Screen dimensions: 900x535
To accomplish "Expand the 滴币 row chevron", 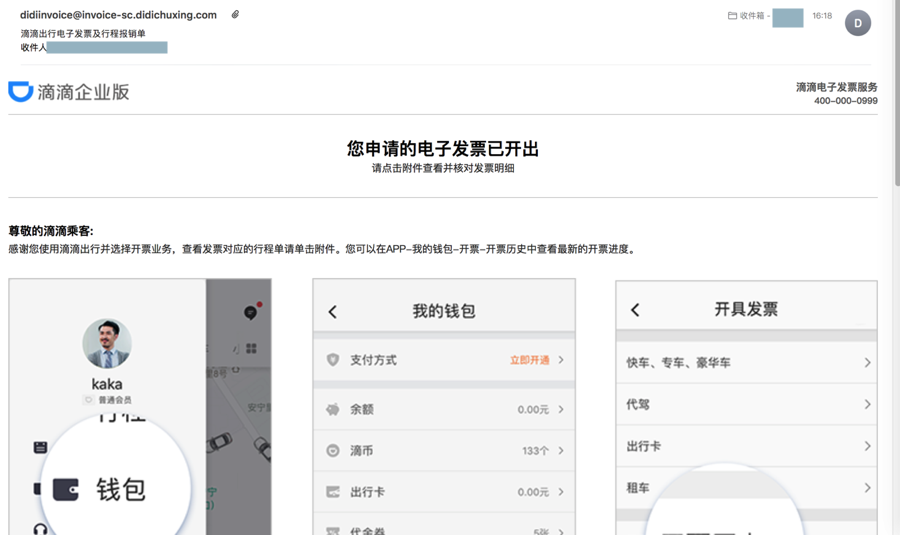I will pyautogui.click(x=561, y=451).
